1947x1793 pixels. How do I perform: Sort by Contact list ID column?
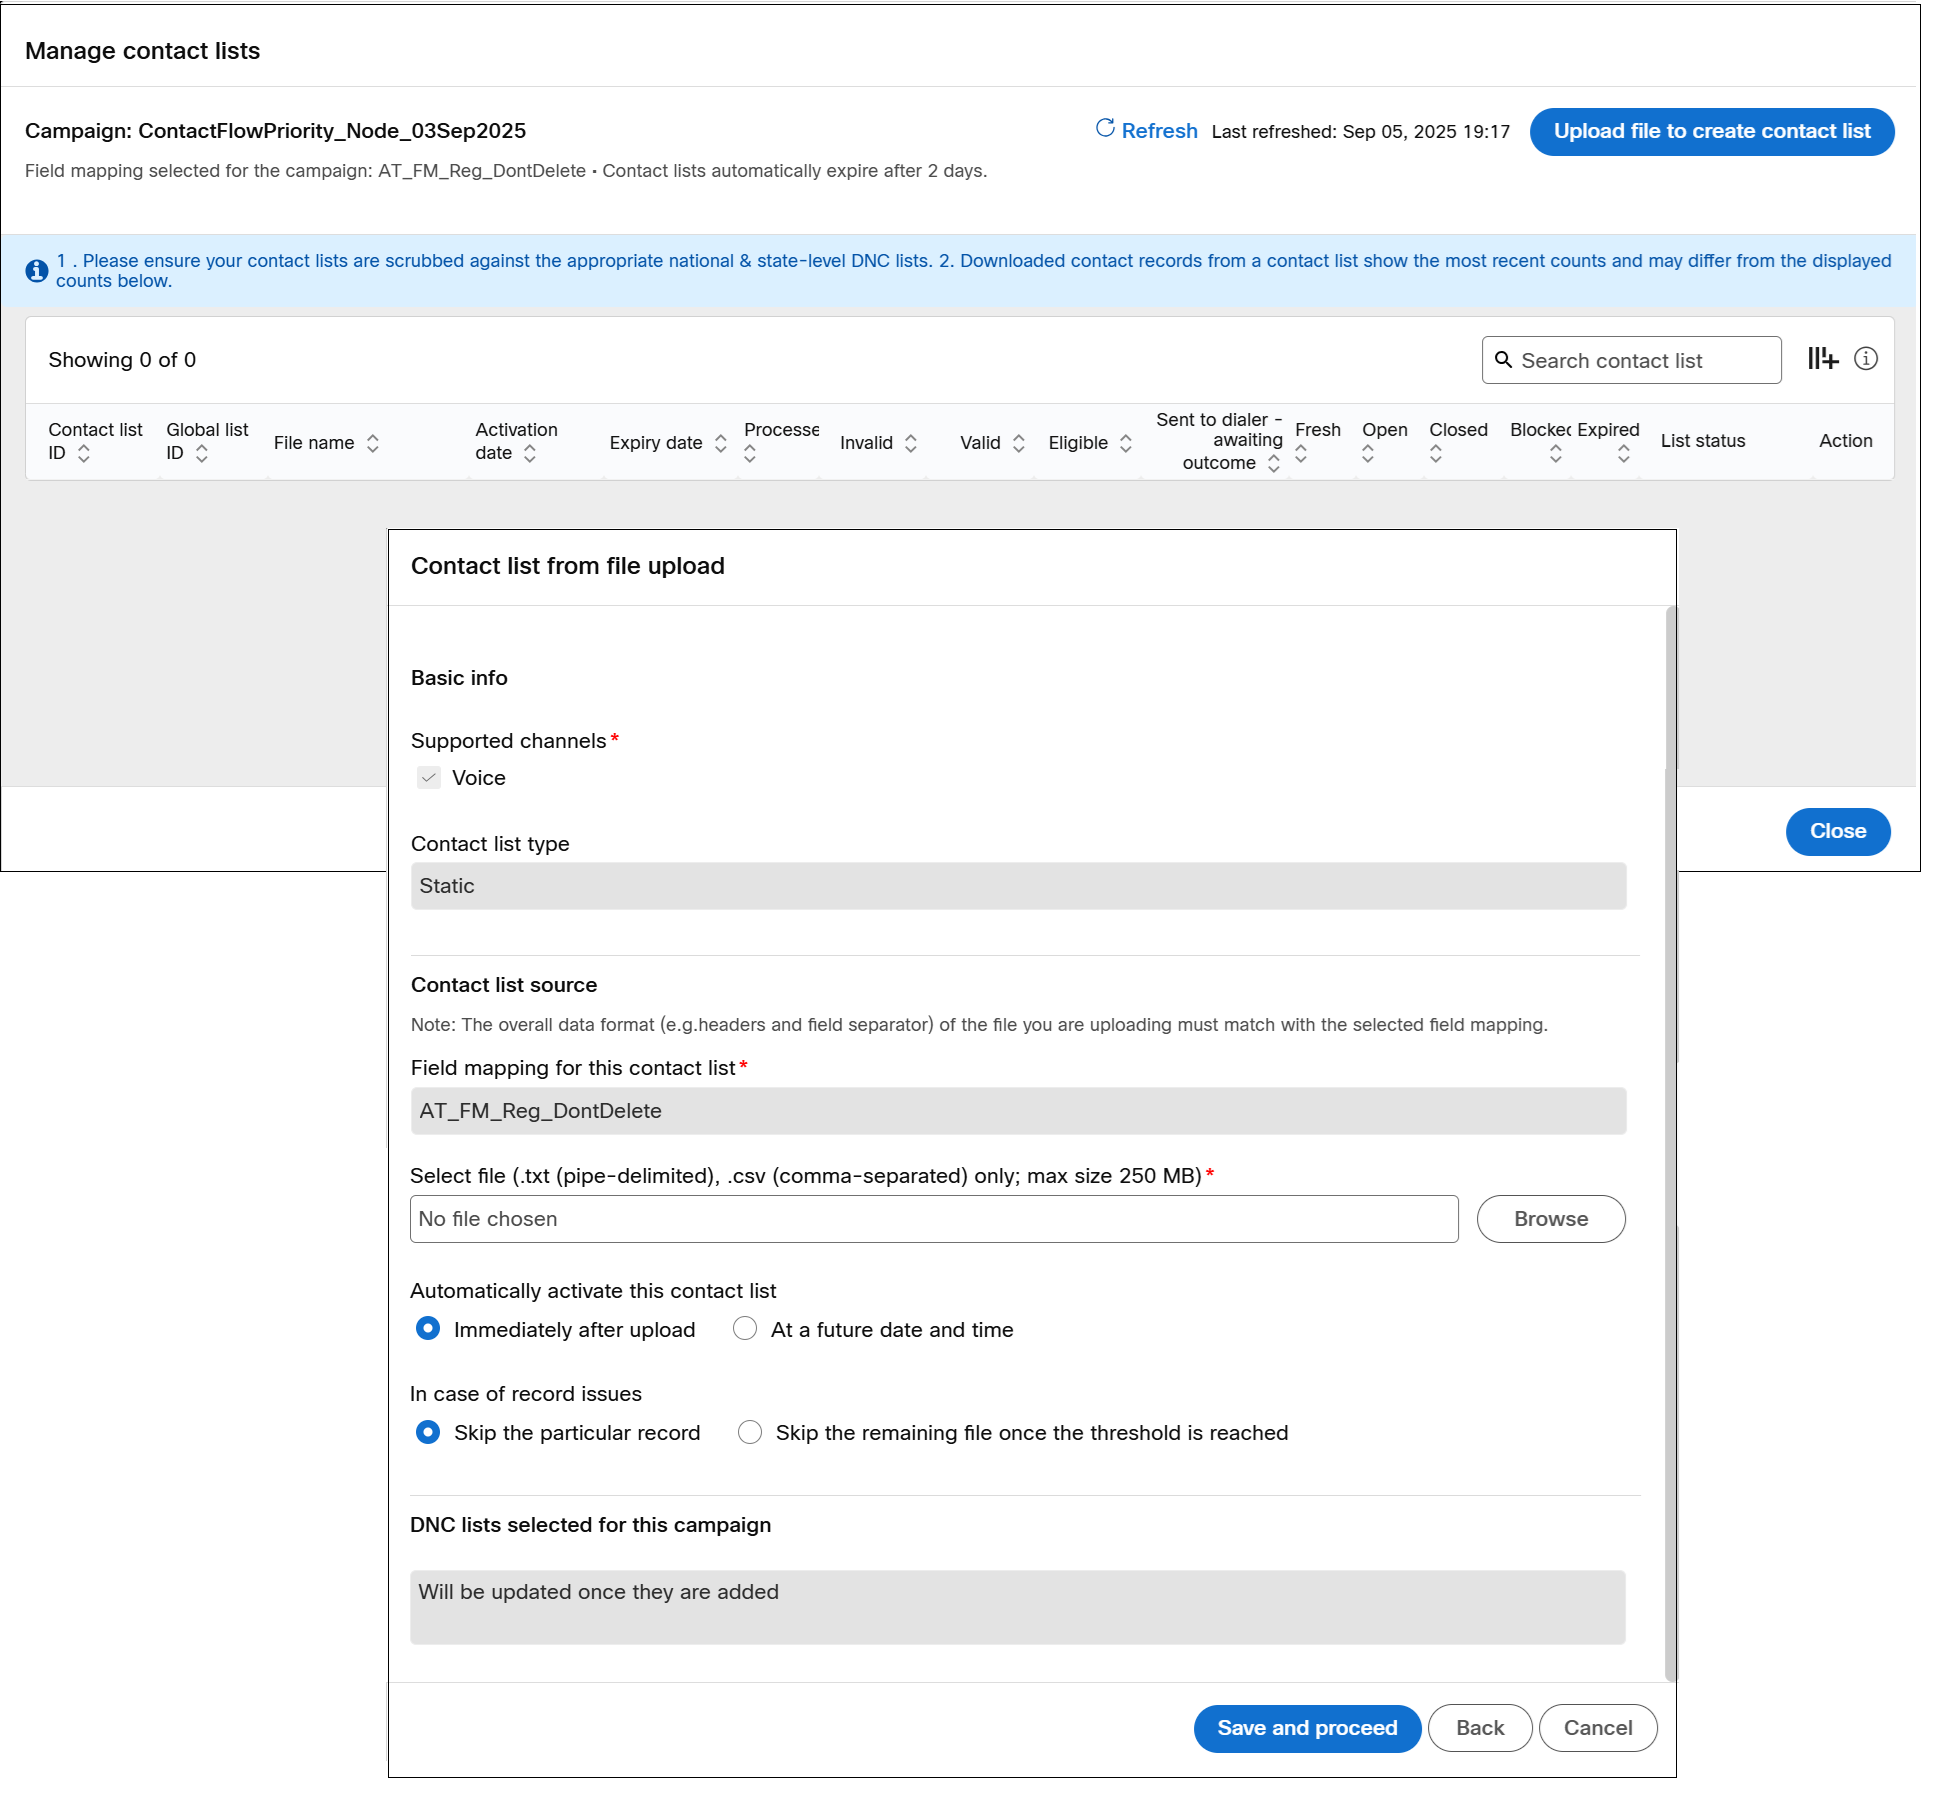(x=84, y=453)
